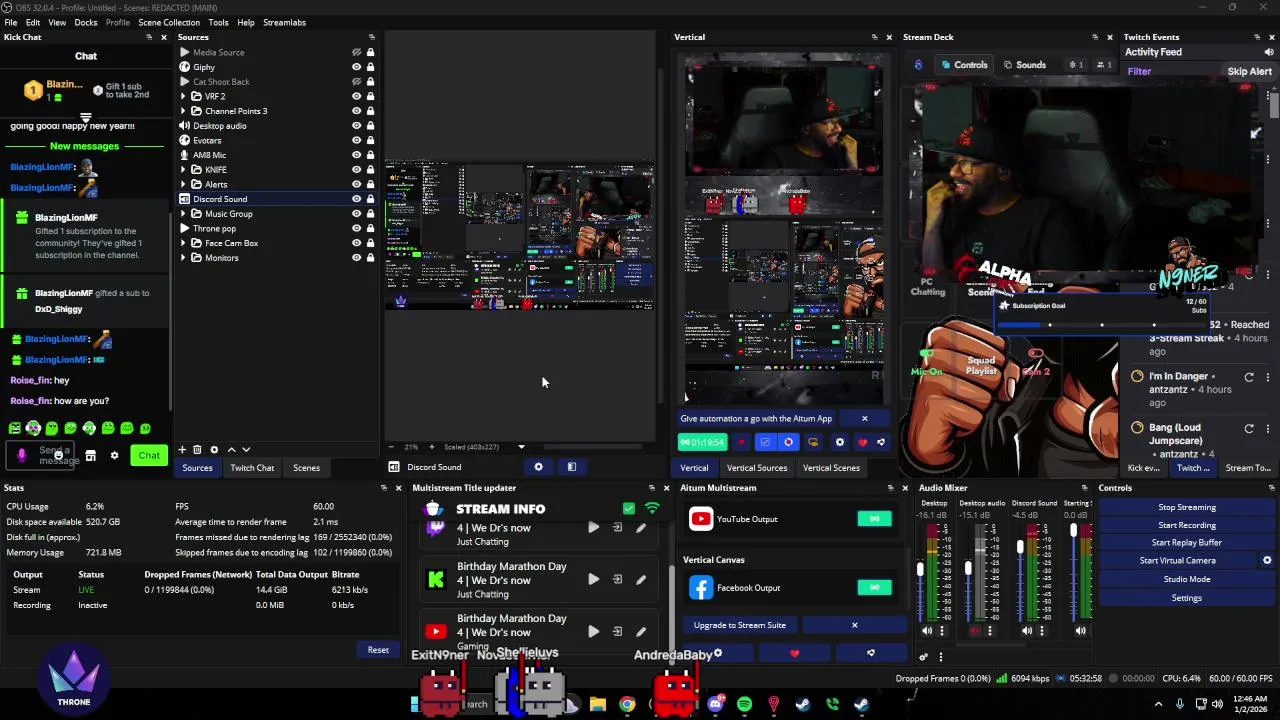Select the Sounds tab in Stream Deck
This screenshot has height=720, width=1280.
tap(1023, 65)
